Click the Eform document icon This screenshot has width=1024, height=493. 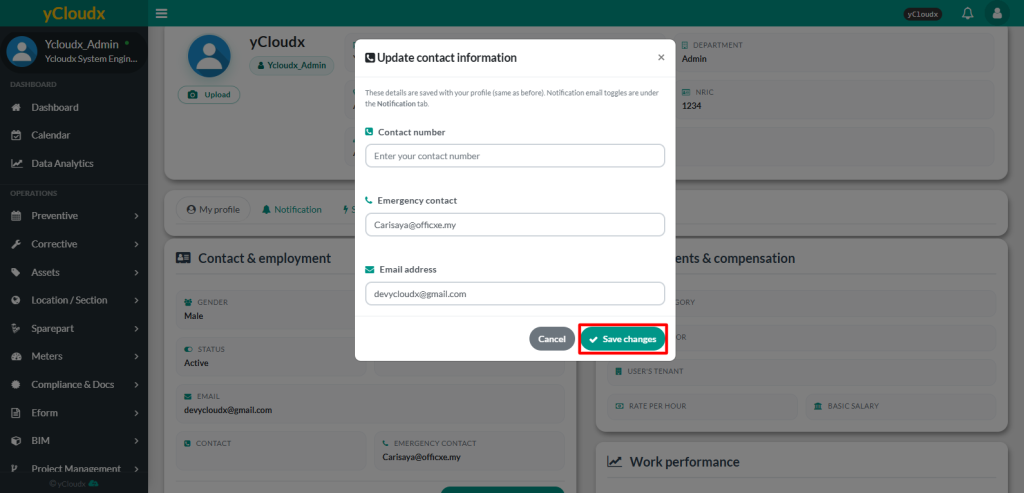tap(17, 413)
